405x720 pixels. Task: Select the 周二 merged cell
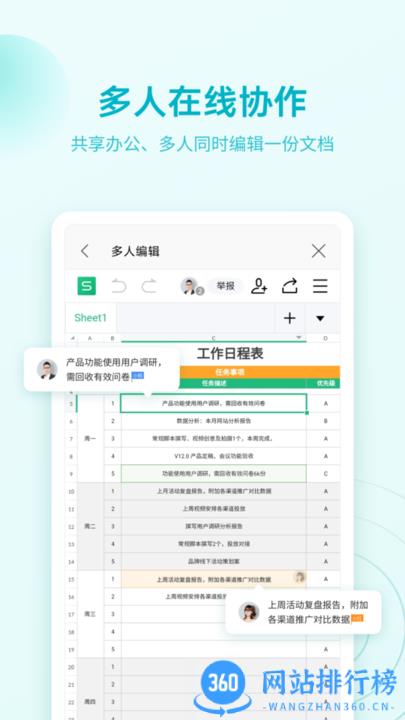point(90,526)
